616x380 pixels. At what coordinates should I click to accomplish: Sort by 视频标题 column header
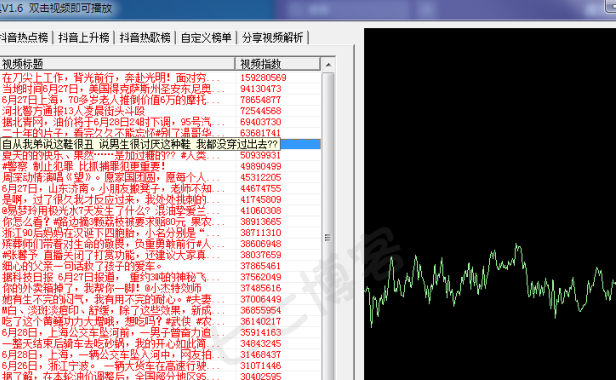[x=117, y=64]
